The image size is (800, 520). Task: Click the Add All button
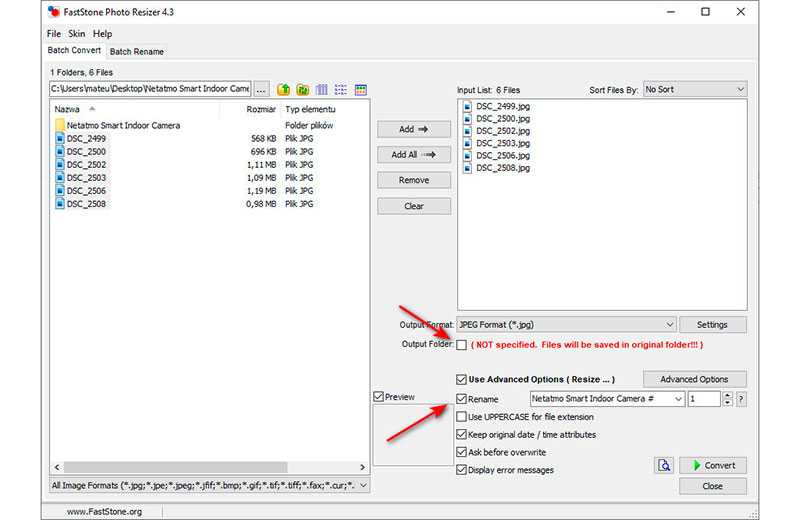pyautogui.click(x=414, y=155)
